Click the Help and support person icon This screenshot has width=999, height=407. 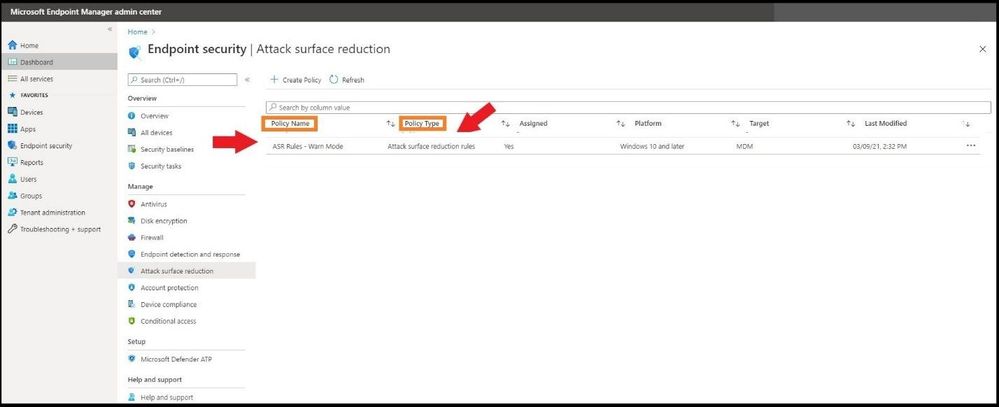coord(132,397)
